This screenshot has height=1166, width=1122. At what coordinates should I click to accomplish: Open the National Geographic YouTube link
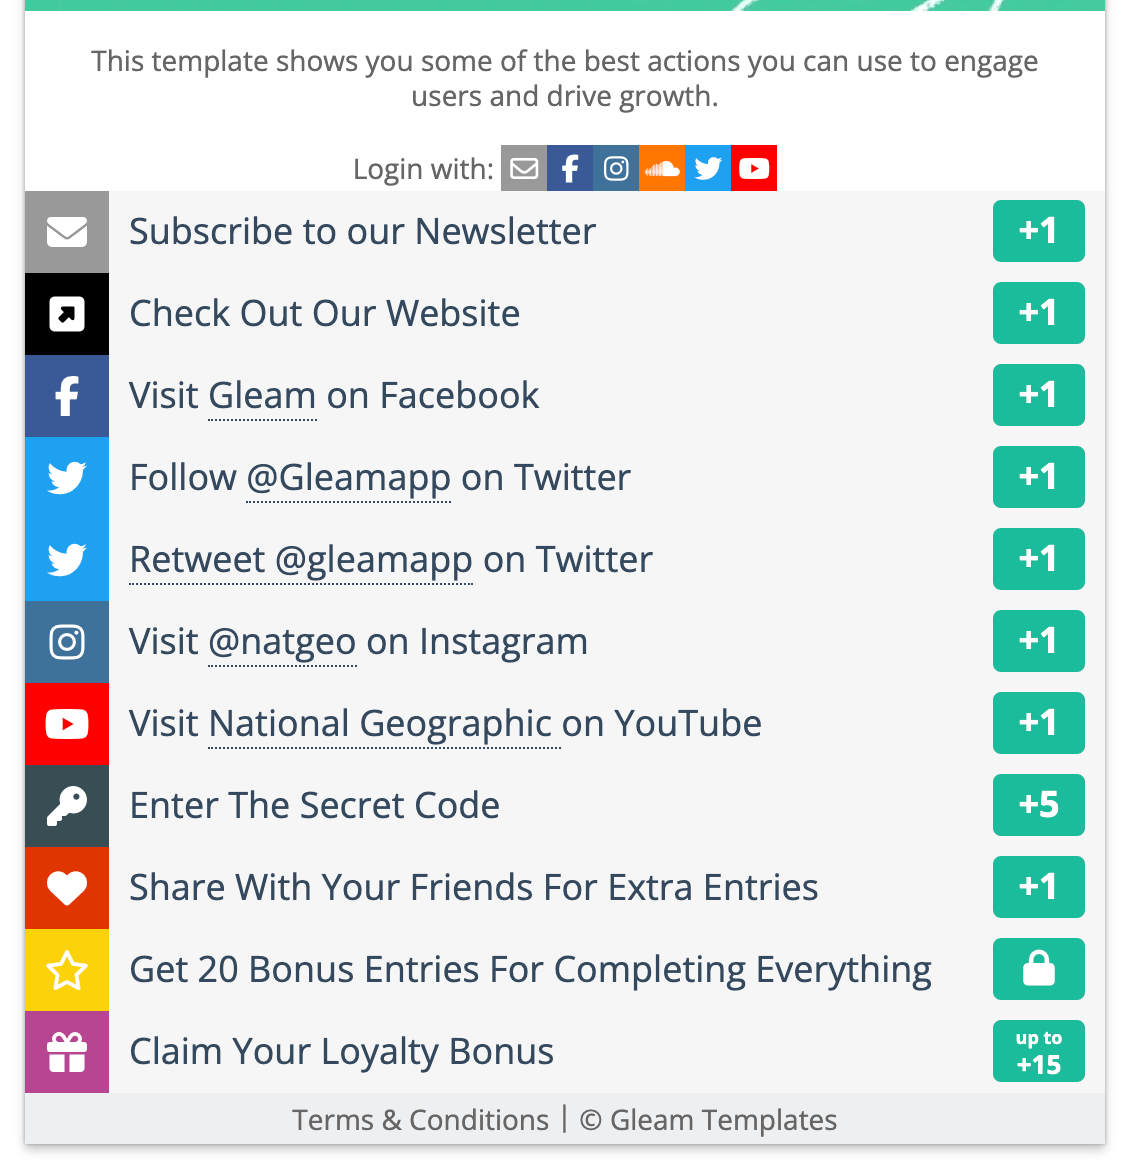(384, 724)
